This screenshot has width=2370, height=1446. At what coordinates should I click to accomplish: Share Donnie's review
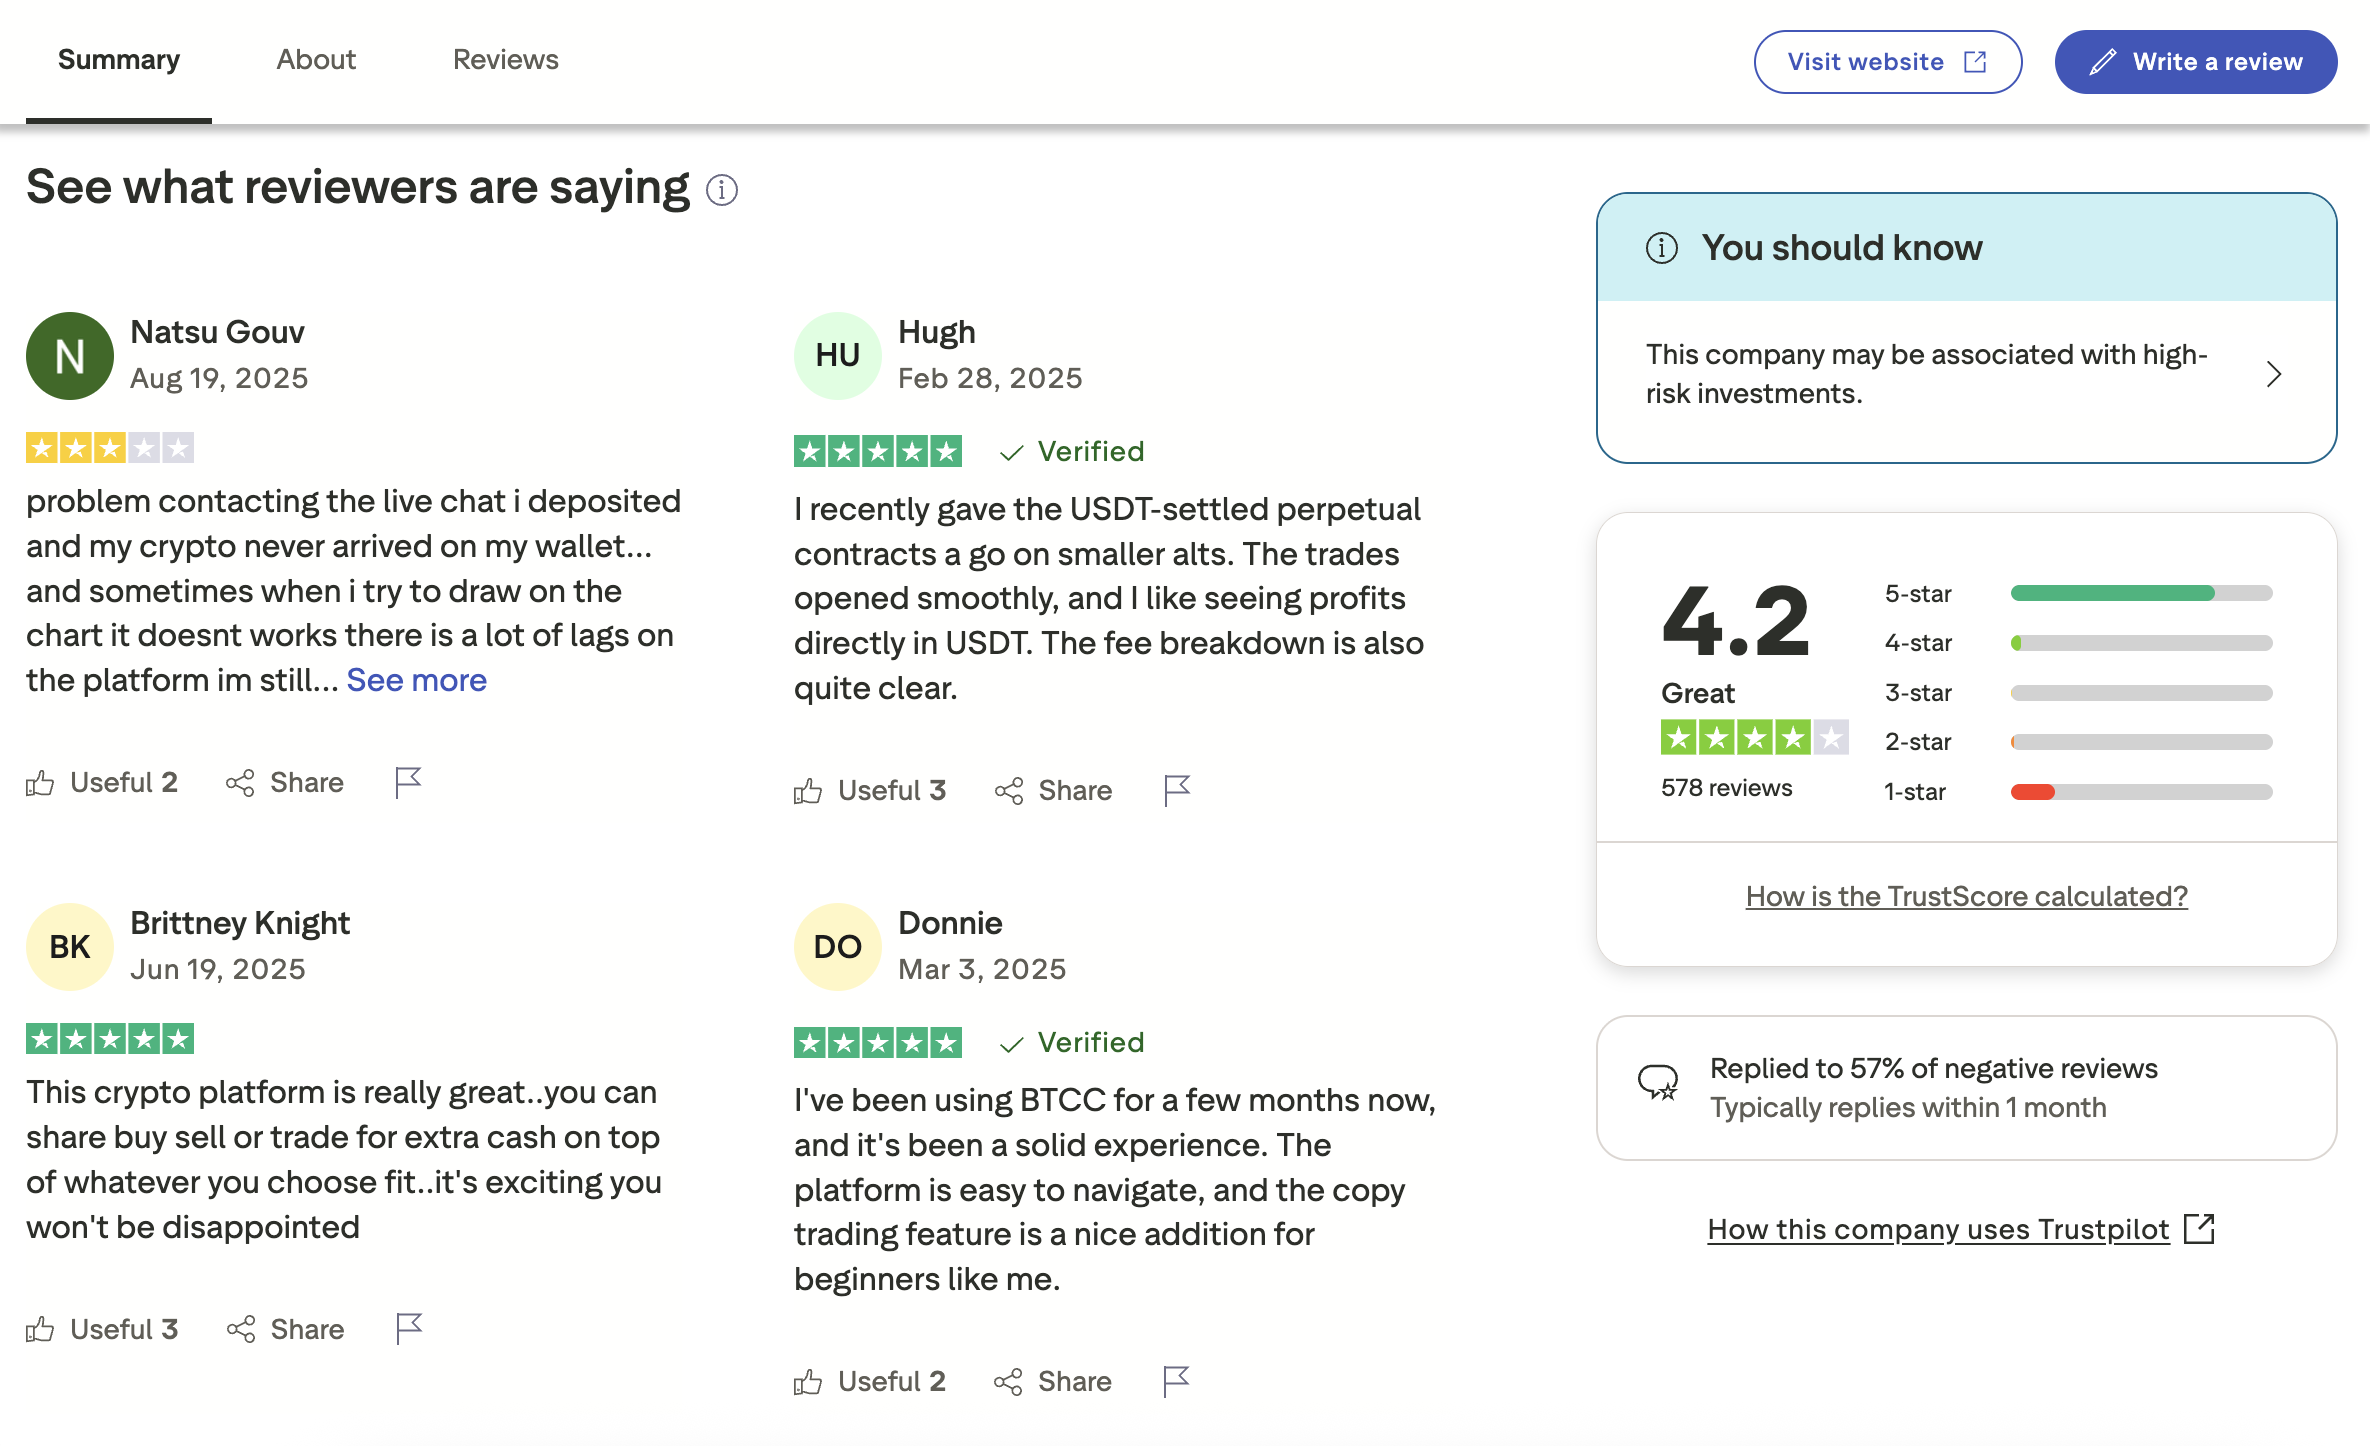click(x=1053, y=1381)
